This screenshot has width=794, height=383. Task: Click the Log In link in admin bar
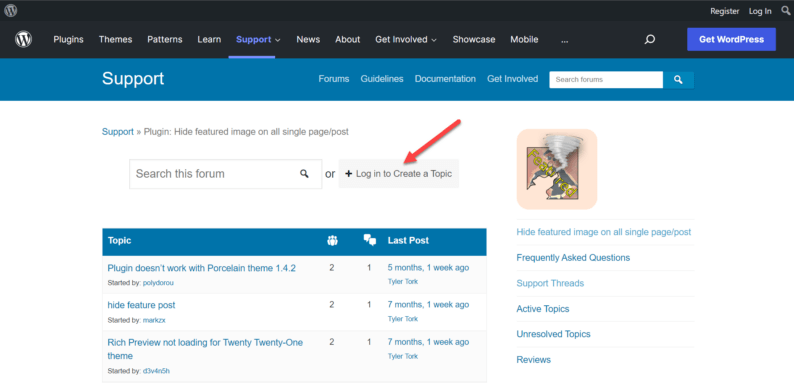pyautogui.click(x=760, y=11)
